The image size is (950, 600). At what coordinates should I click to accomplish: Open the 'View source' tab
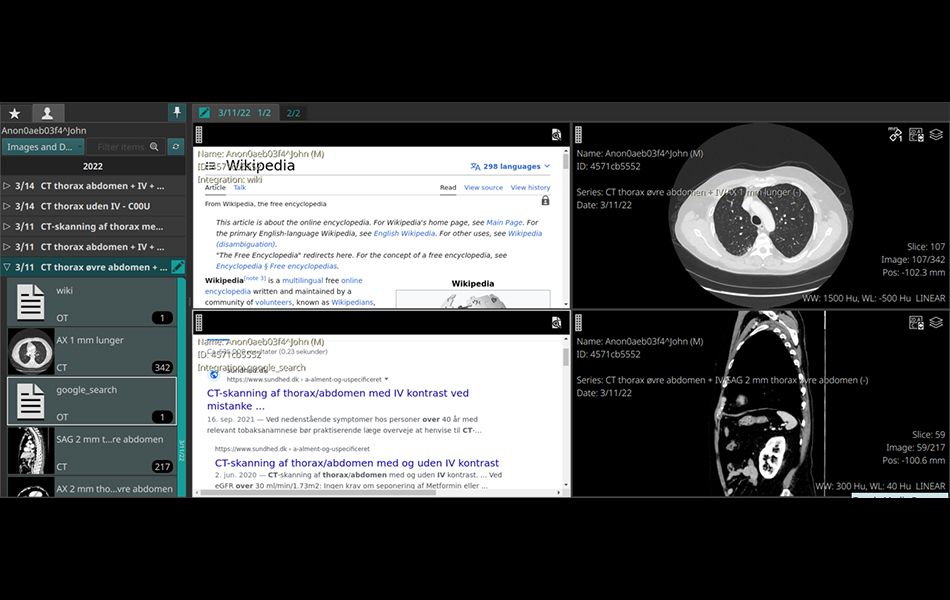[483, 188]
